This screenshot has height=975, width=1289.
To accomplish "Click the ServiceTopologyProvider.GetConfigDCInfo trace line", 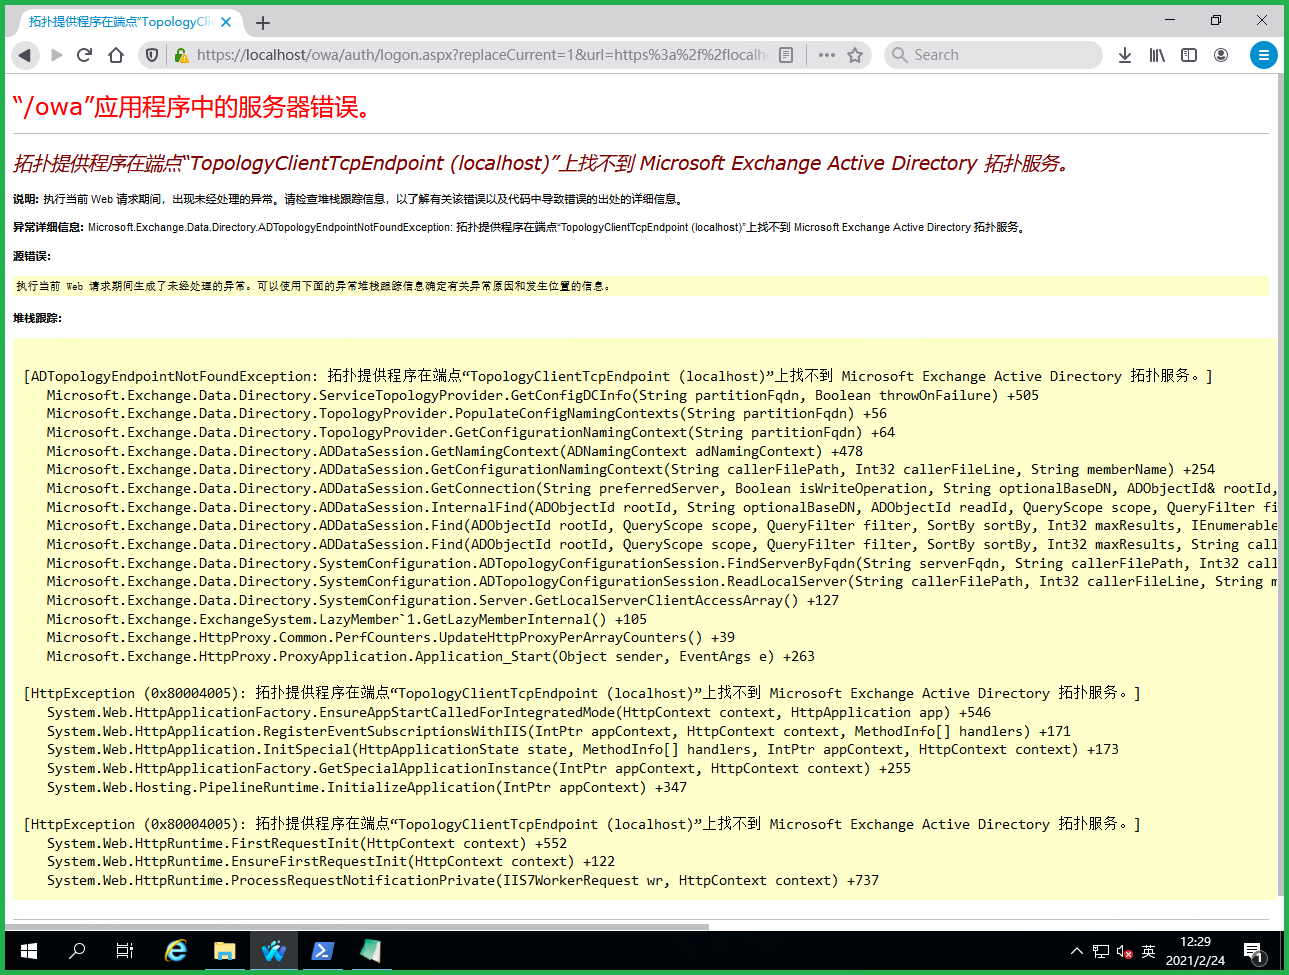I will click(x=542, y=395).
